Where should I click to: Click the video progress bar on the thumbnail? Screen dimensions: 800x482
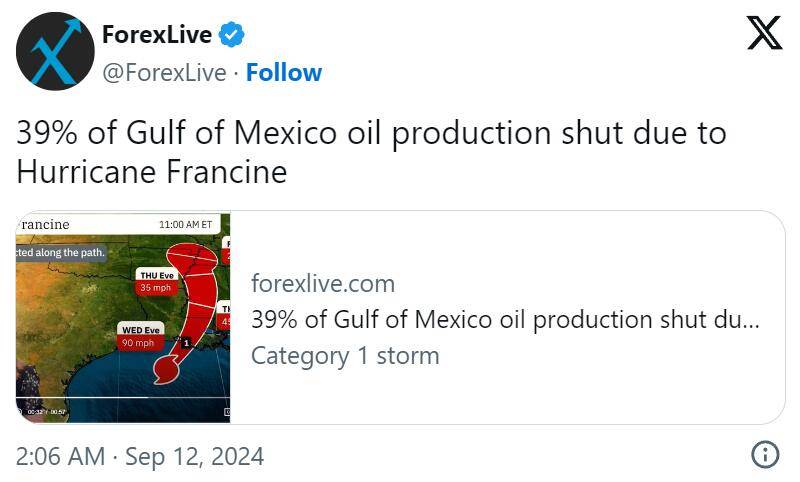[x=123, y=397]
